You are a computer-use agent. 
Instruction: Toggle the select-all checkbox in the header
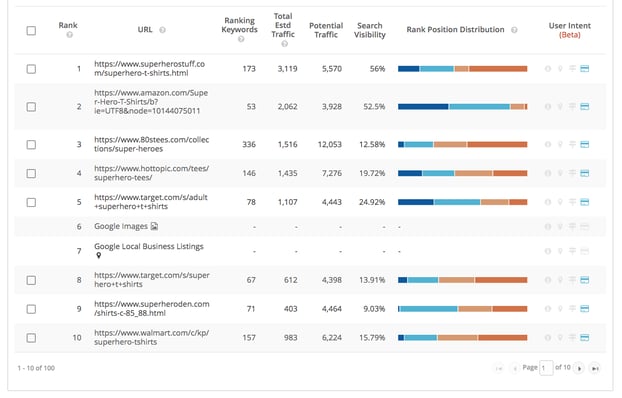[31, 31]
